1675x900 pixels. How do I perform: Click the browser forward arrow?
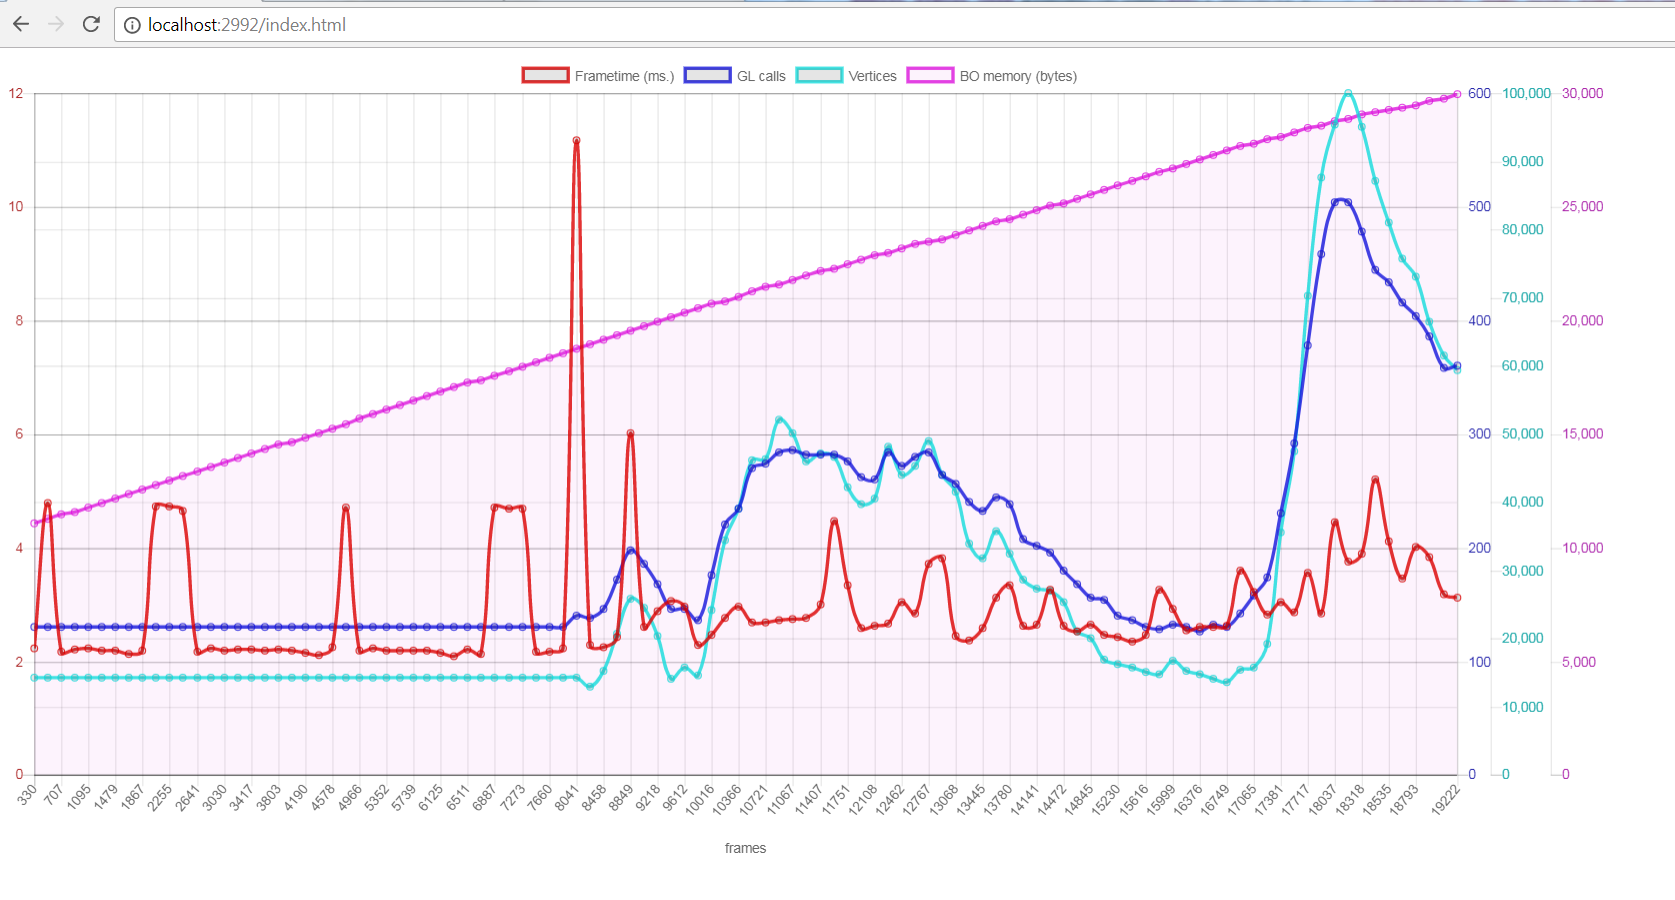(56, 24)
